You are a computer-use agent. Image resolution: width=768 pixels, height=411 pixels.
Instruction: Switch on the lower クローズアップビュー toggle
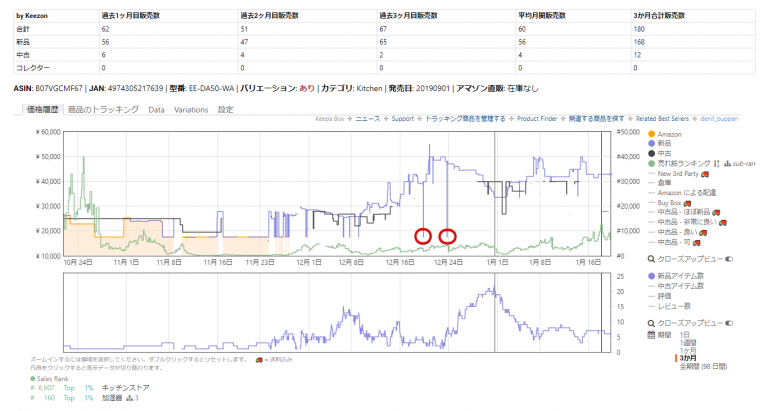pyautogui.click(x=728, y=324)
